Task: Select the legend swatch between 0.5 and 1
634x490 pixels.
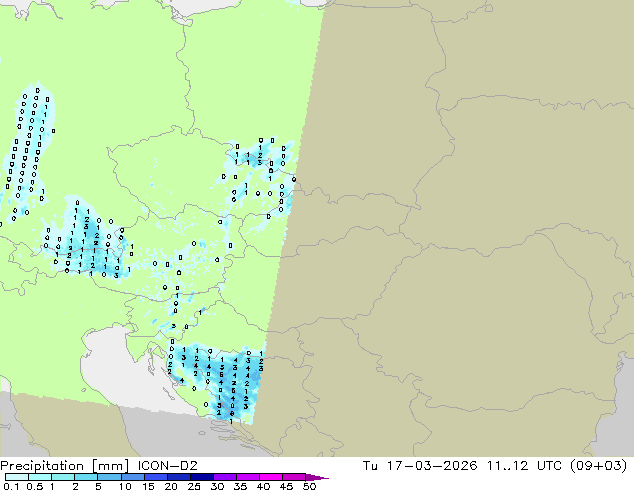Action: click(x=40, y=477)
